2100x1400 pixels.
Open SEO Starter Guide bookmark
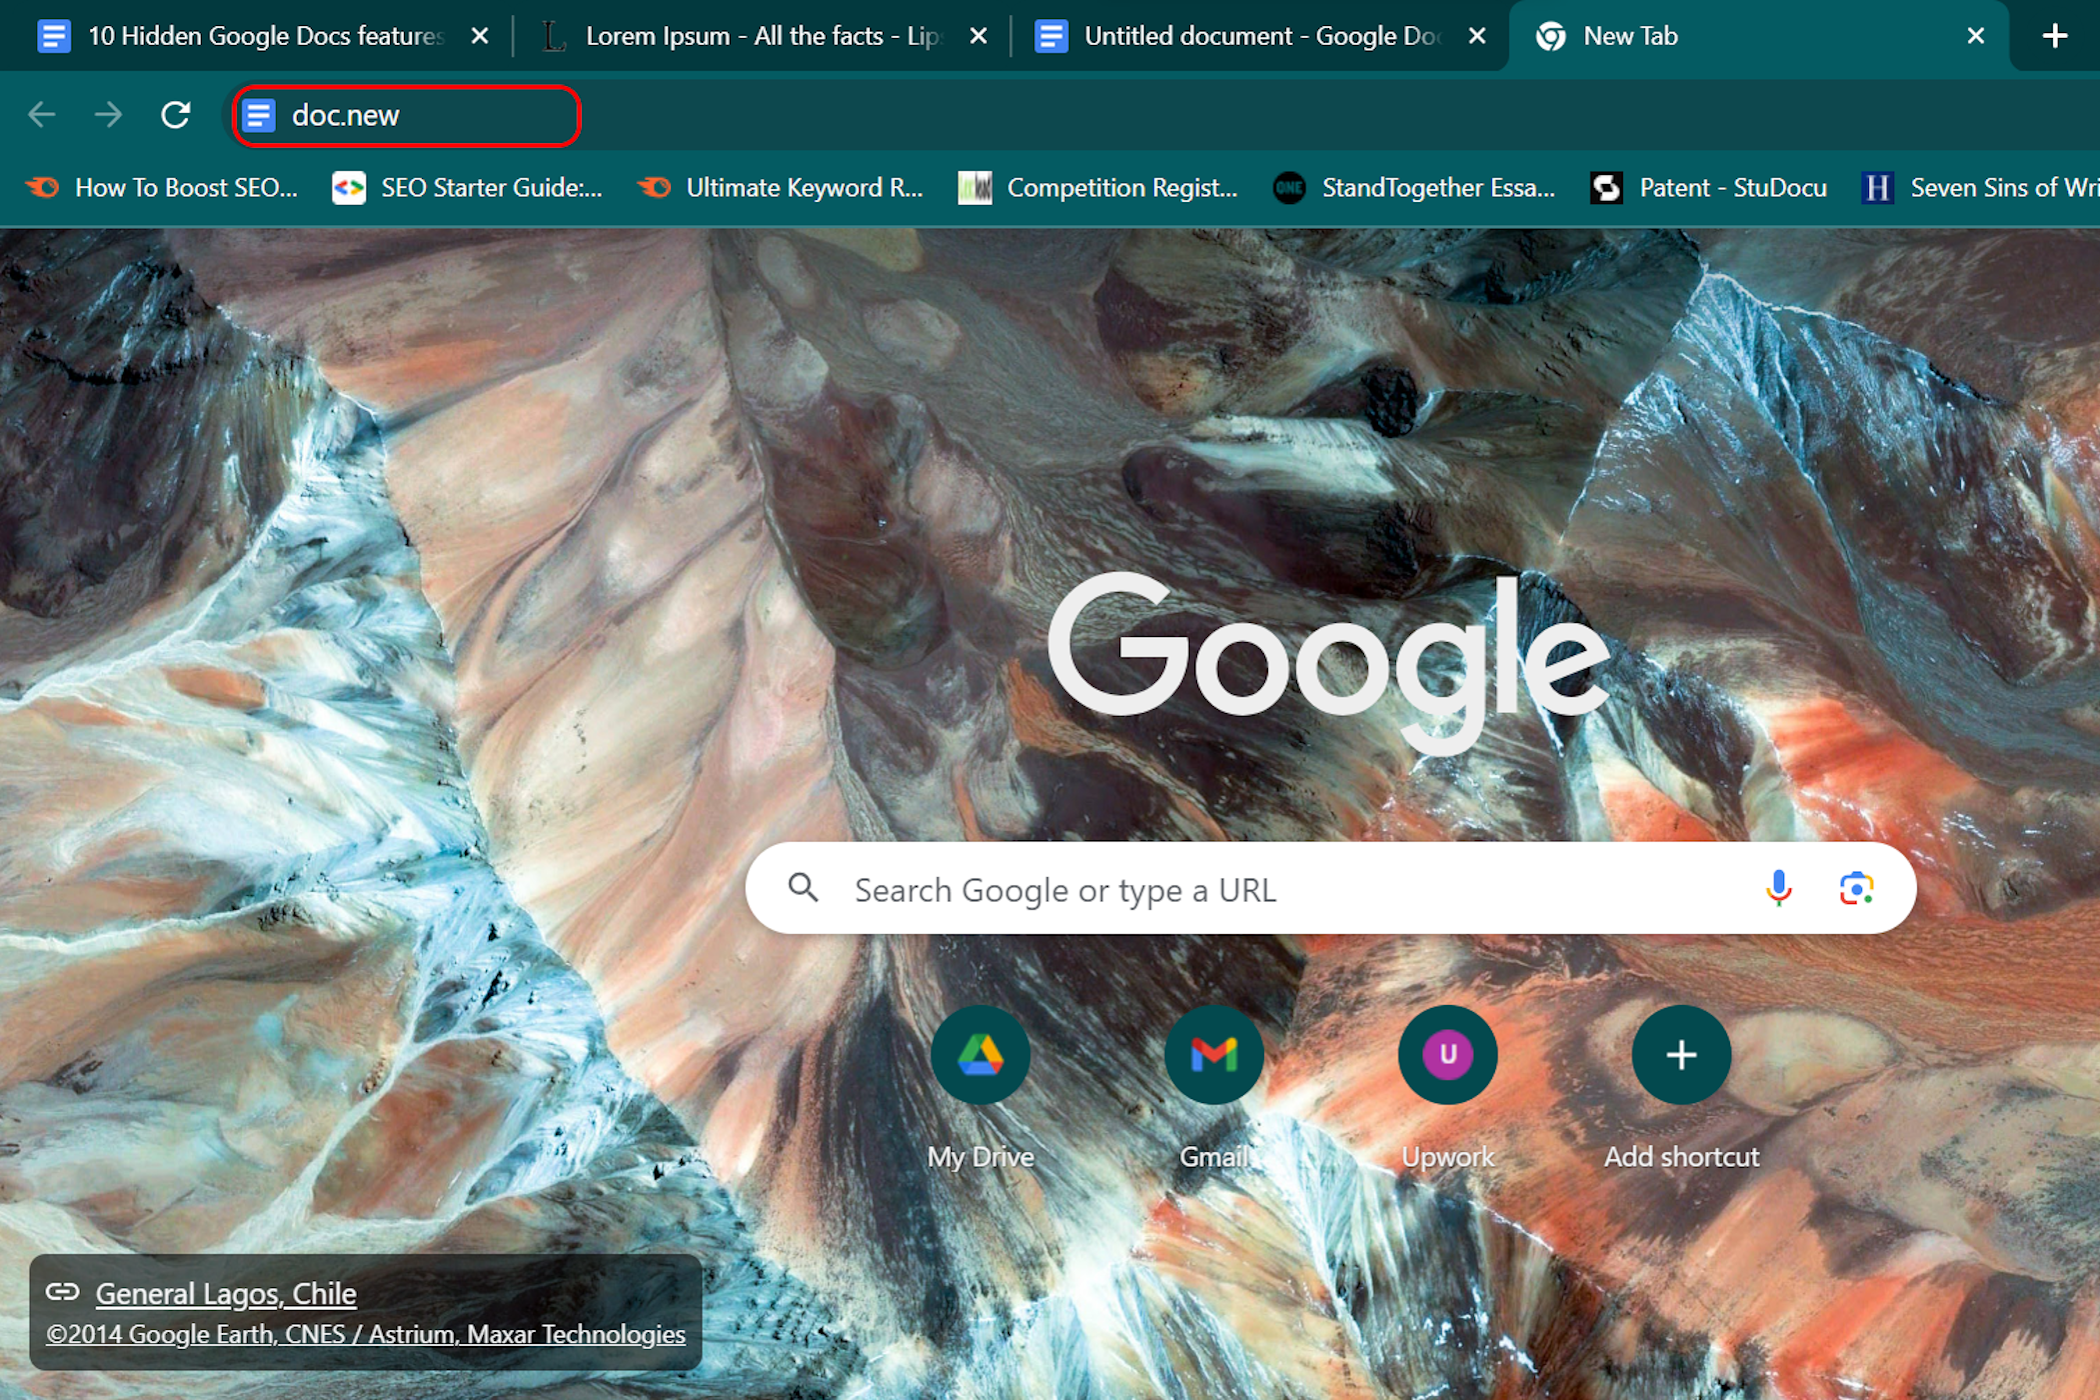470,188
